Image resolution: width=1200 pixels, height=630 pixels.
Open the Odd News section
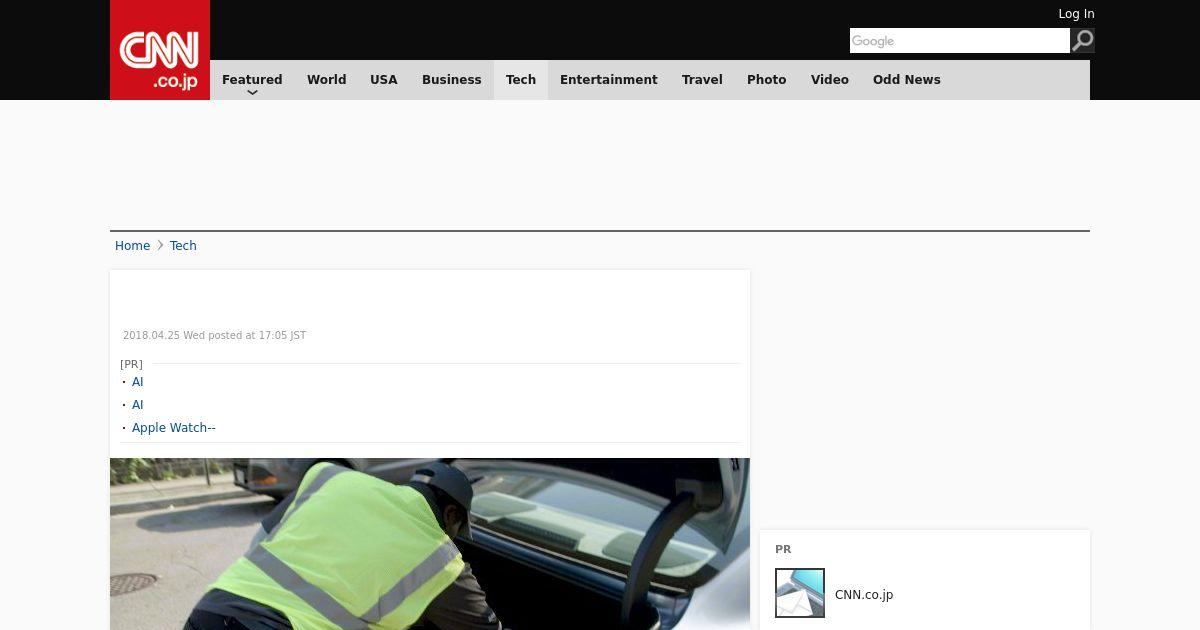(x=907, y=80)
